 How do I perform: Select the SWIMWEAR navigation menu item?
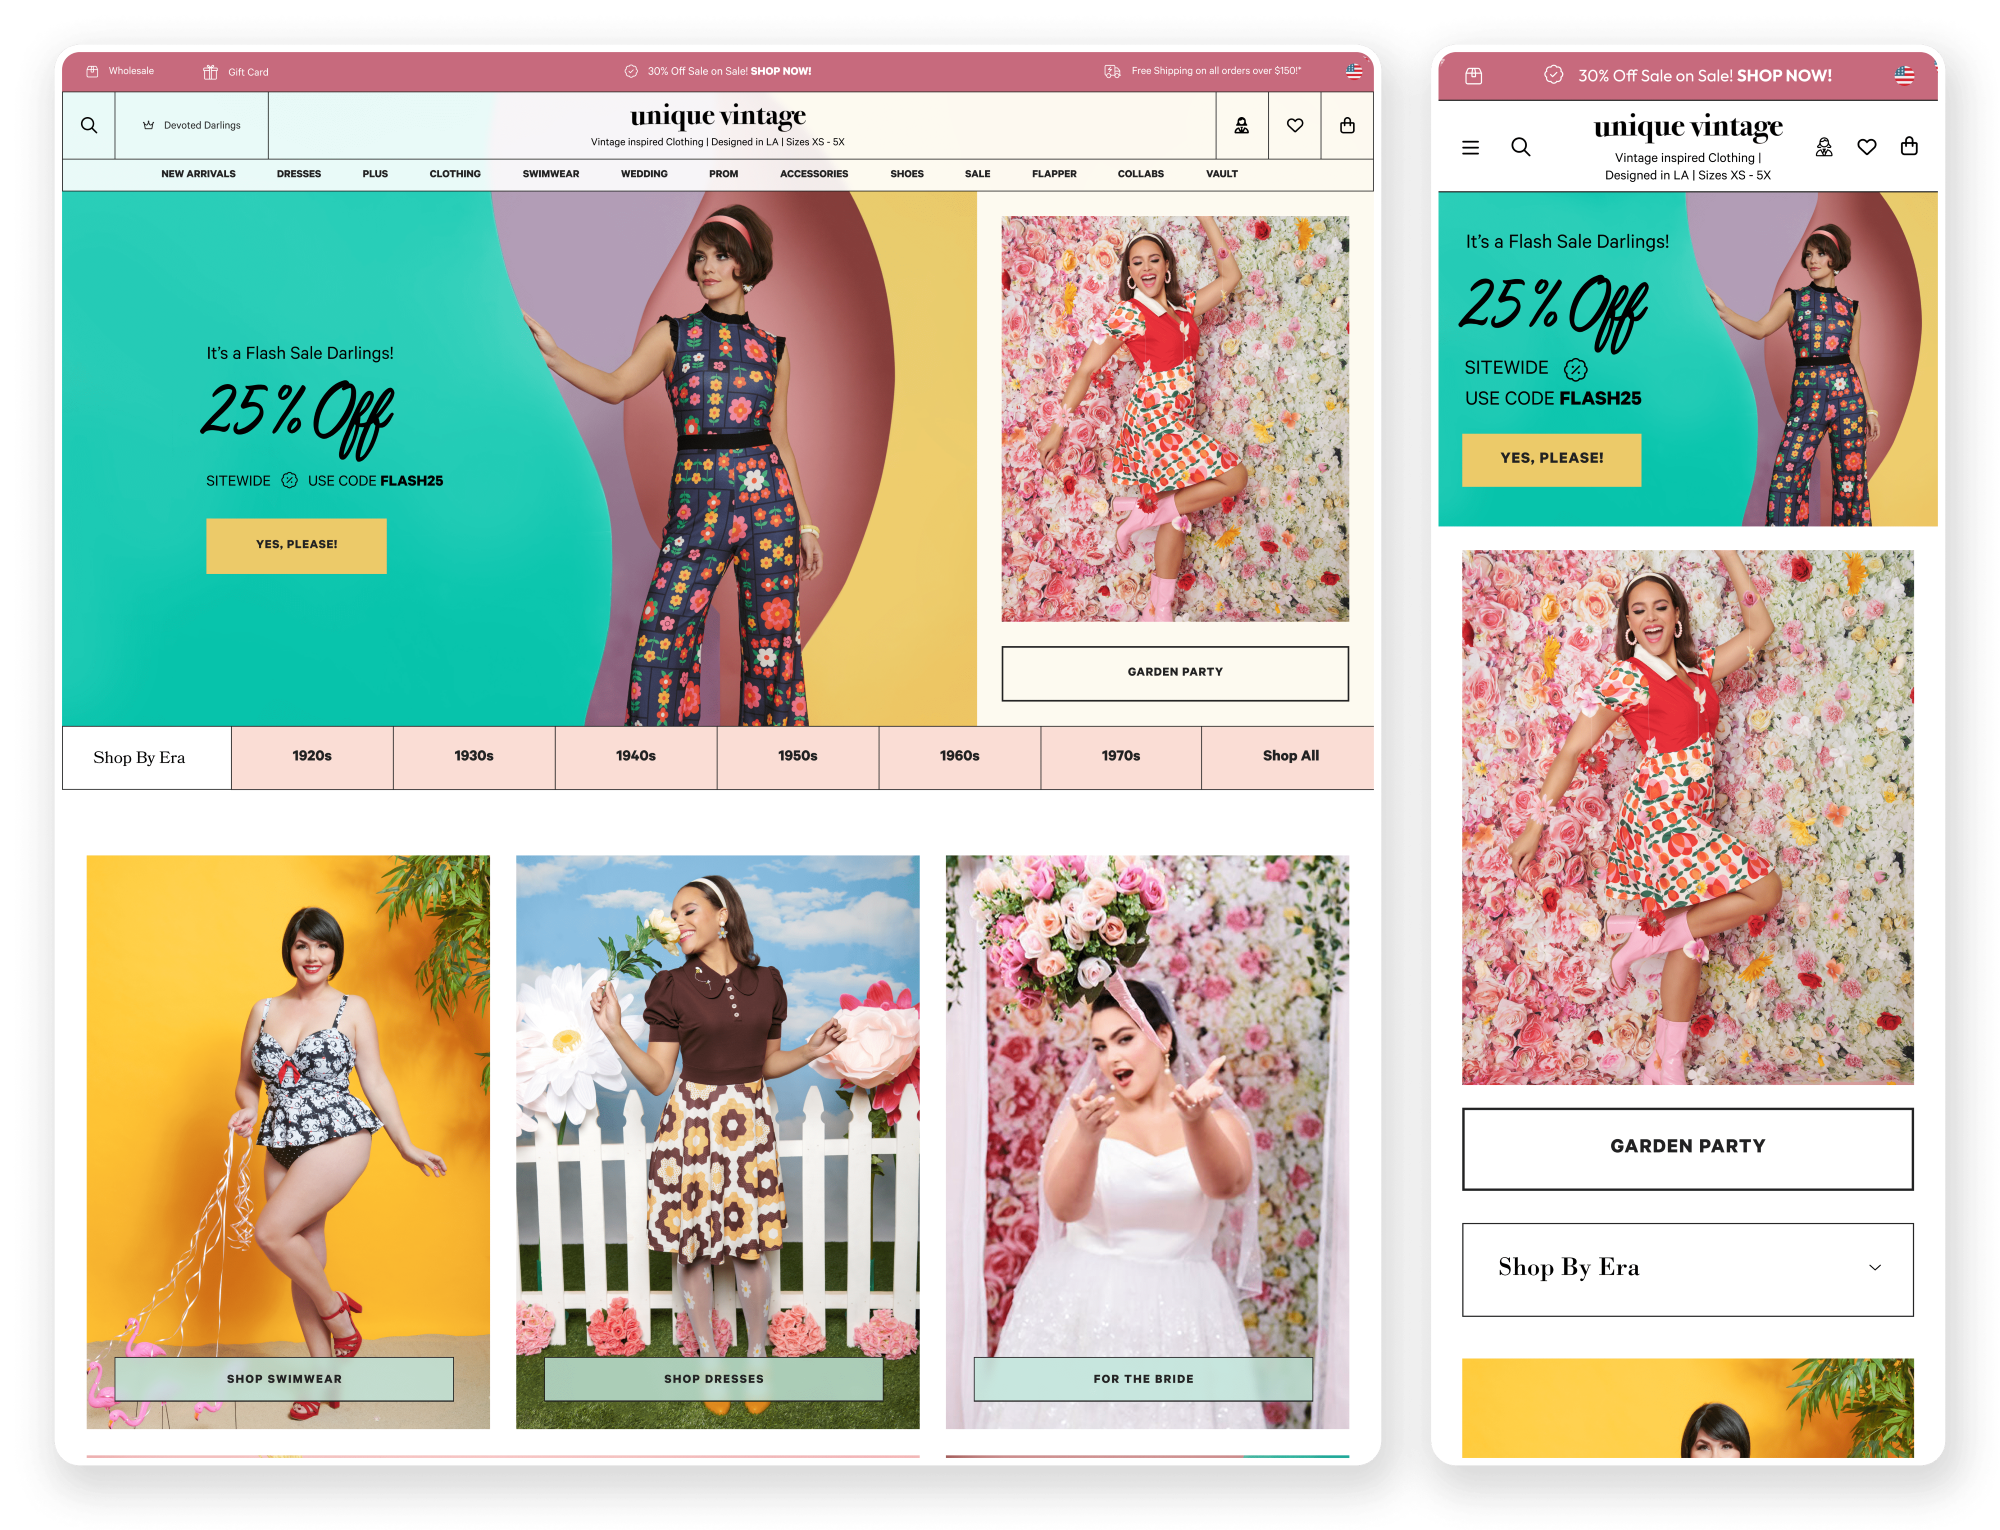(550, 174)
